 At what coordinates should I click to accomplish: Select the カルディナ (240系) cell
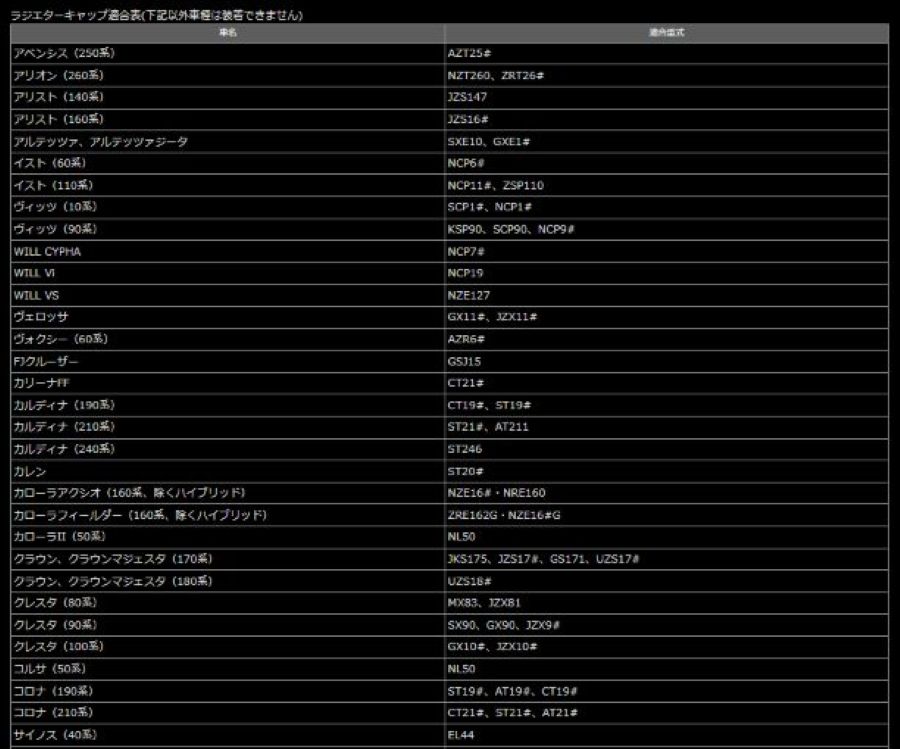point(64,449)
